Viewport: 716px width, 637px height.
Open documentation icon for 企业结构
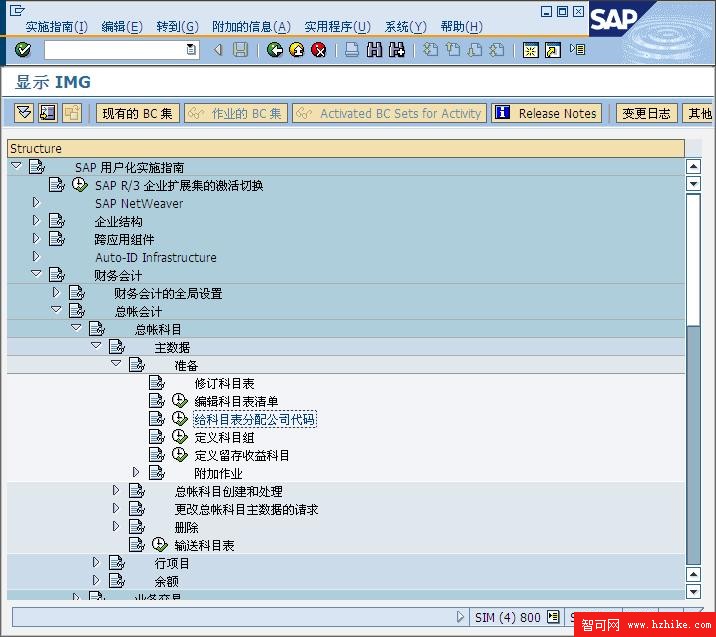point(57,221)
